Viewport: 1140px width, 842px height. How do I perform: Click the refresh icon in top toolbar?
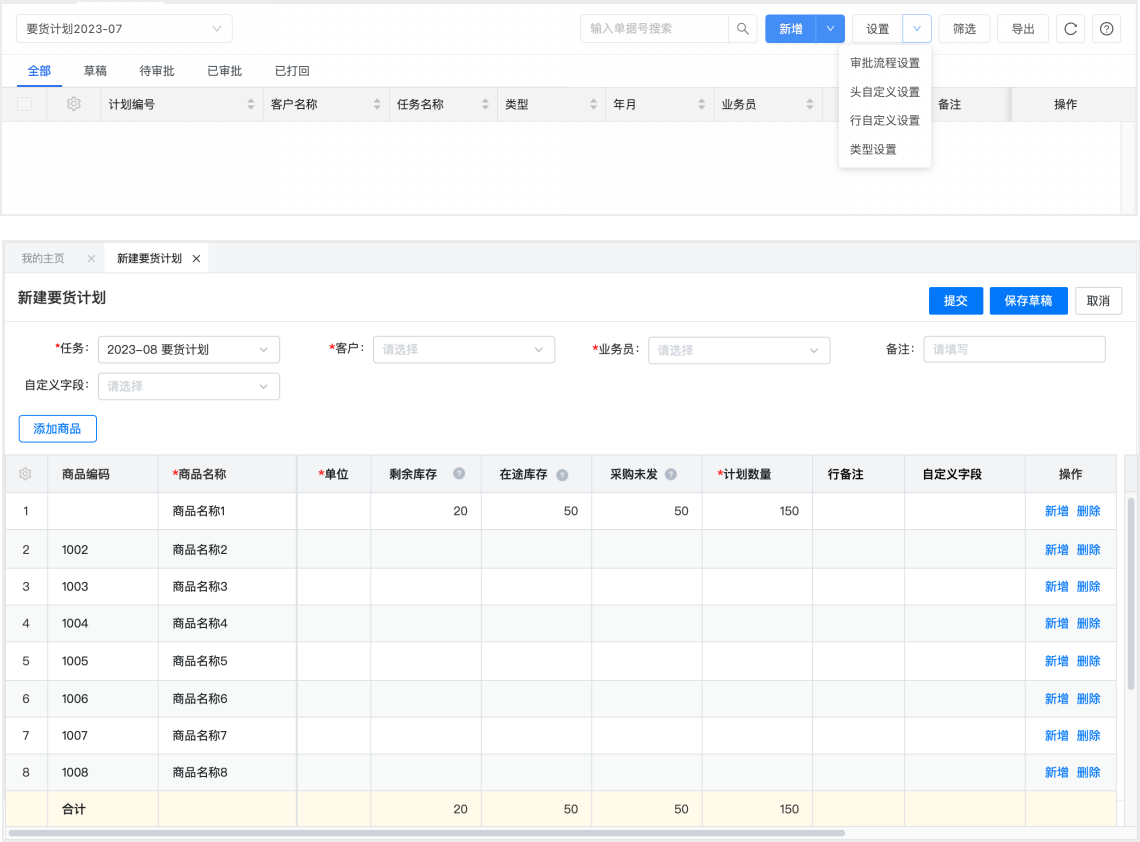tap(1070, 29)
